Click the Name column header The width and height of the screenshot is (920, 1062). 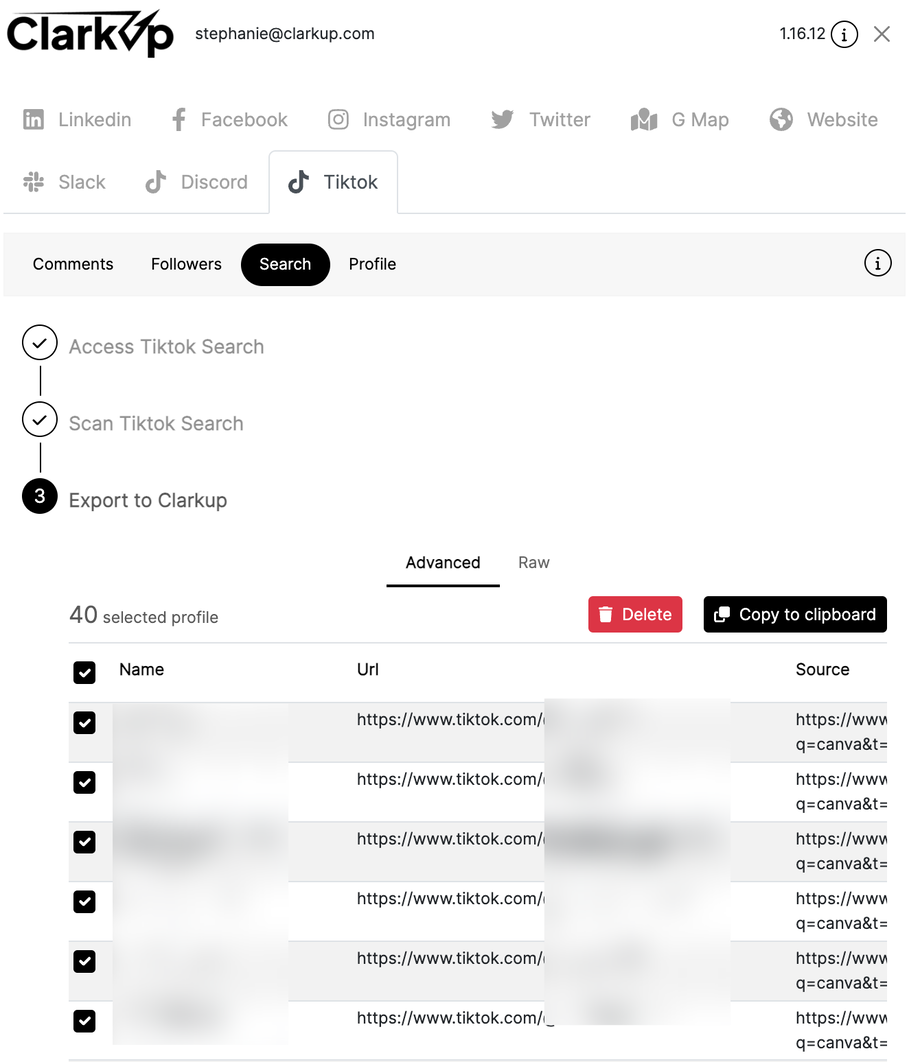[142, 669]
